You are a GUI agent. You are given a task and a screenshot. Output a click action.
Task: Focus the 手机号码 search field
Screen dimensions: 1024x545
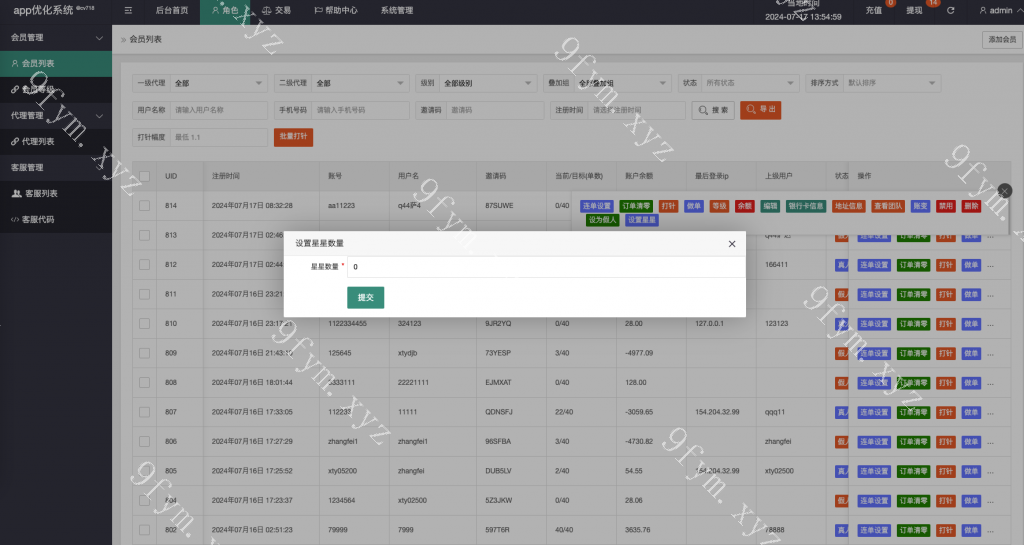click(360, 110)
